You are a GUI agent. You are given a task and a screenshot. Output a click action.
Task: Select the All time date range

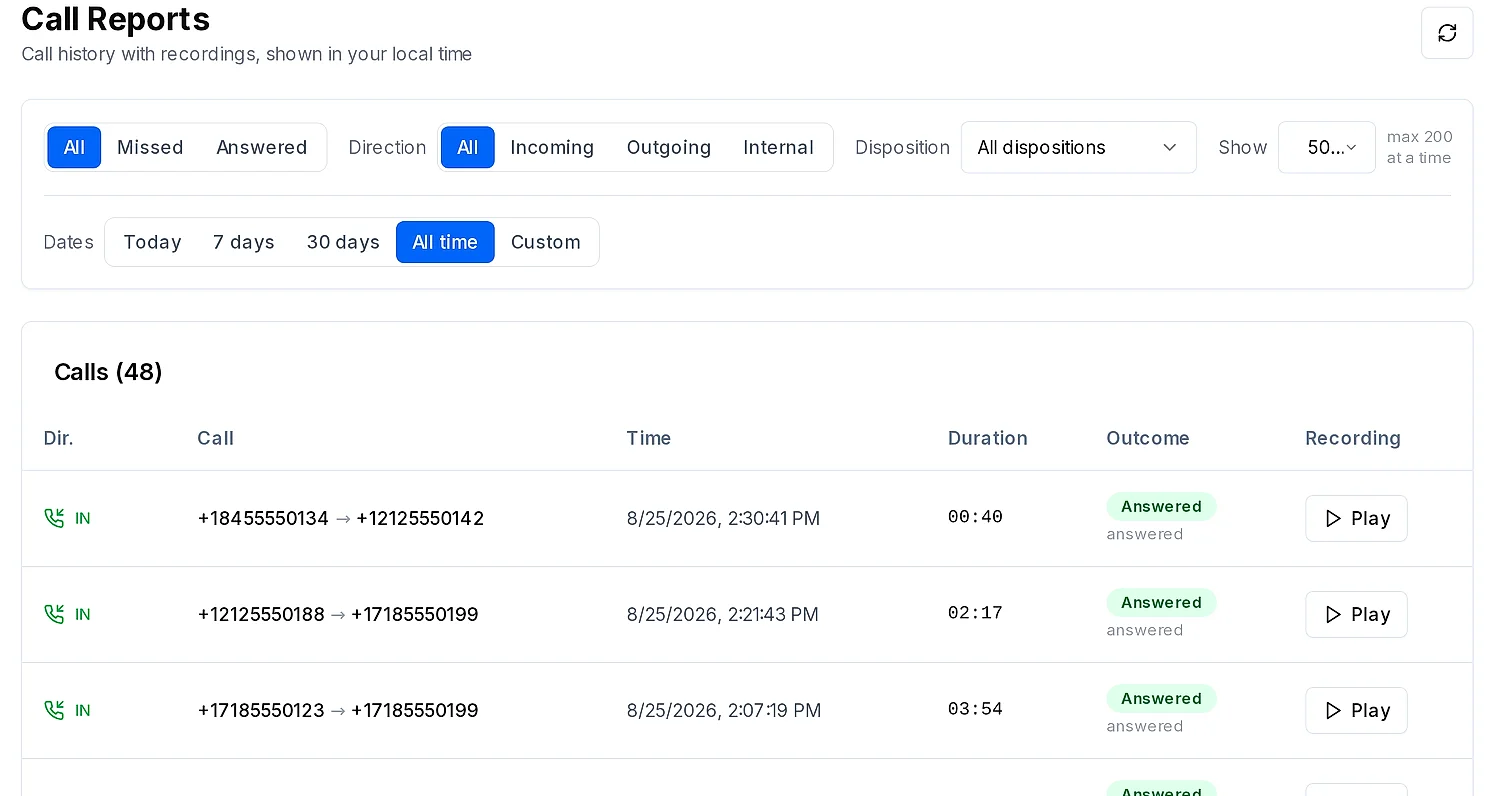445,242
